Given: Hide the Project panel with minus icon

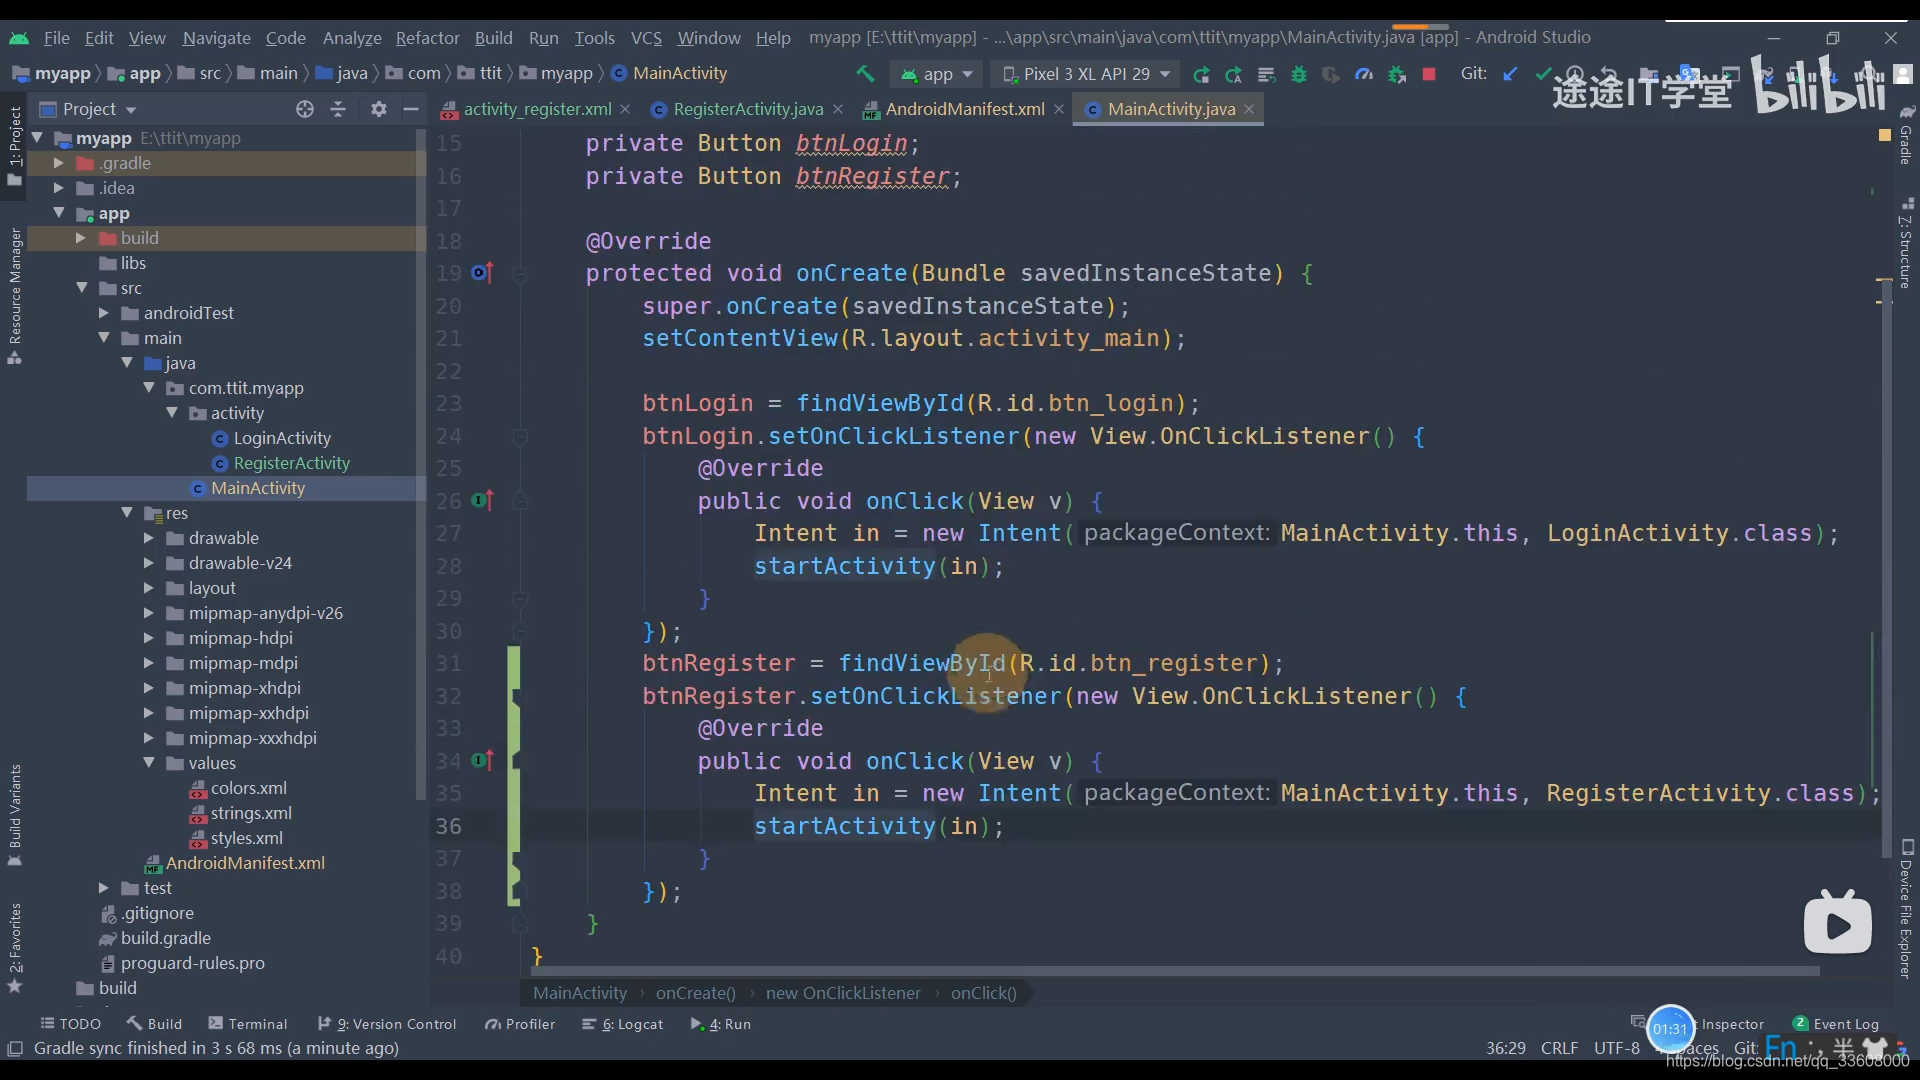Looking at the screenshot, I should pos(410,109).
